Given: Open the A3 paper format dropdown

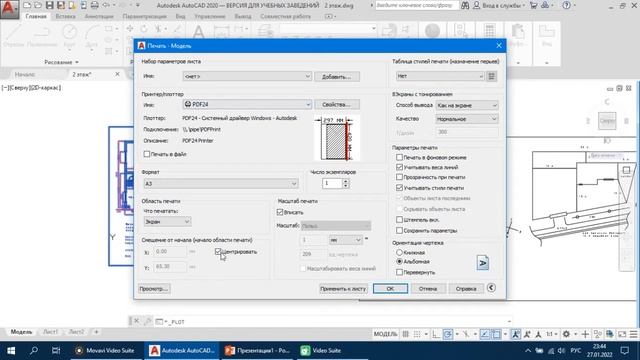Looking at the screenshot, I should (221, 184).
